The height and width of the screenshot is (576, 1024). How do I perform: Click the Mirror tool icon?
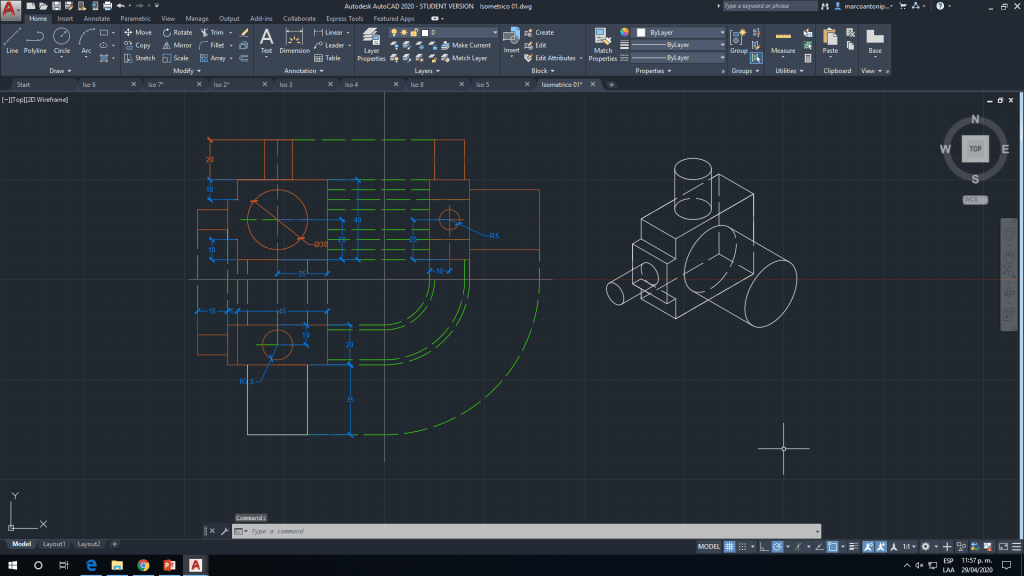pyautogui.click(x=176, y=45)
